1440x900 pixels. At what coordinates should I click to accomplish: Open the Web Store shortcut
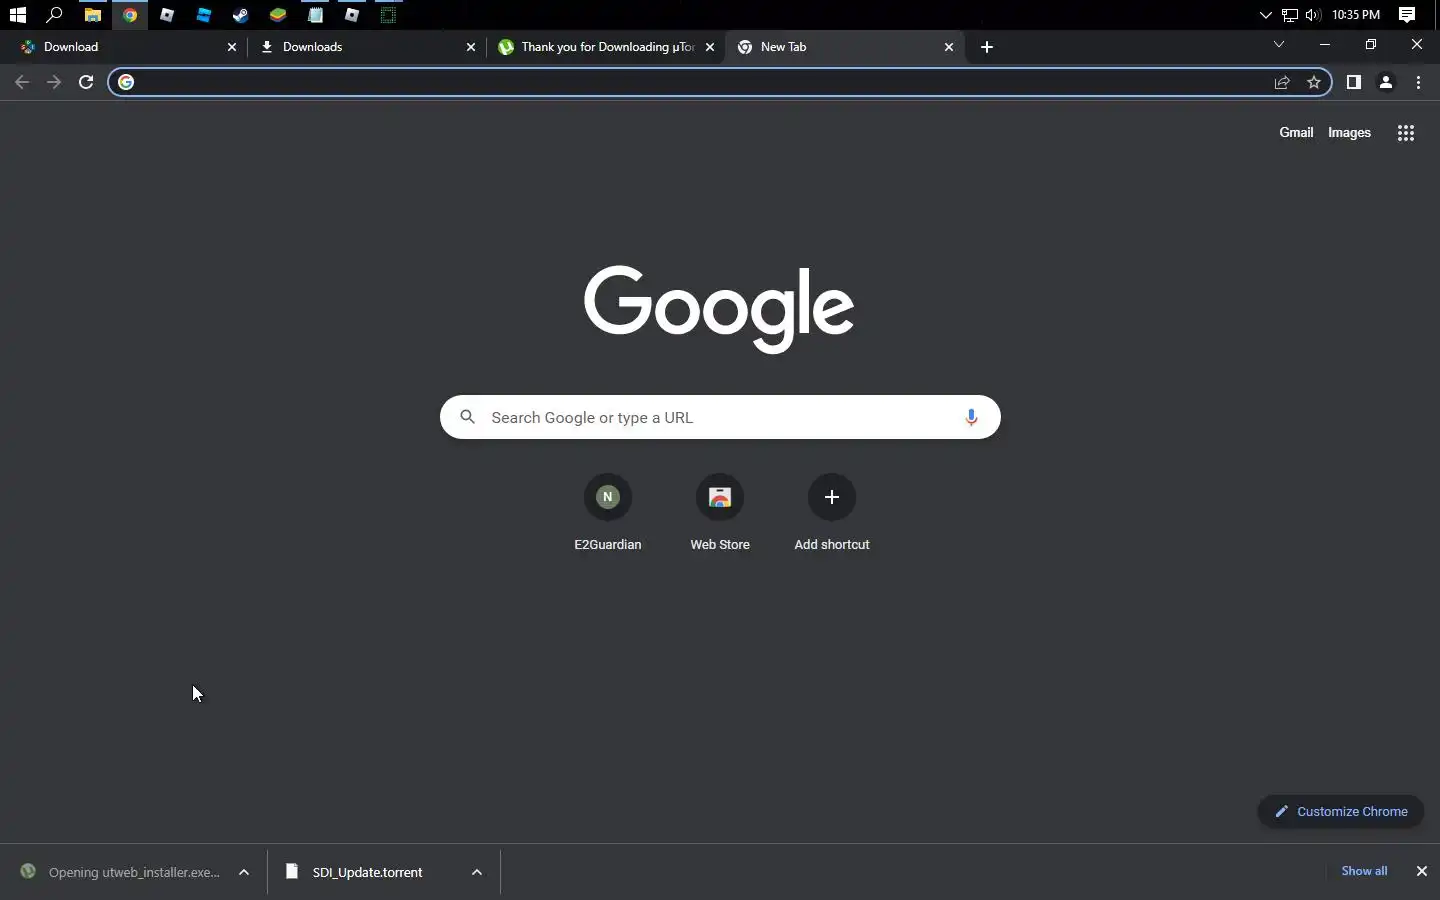[720, 512]
